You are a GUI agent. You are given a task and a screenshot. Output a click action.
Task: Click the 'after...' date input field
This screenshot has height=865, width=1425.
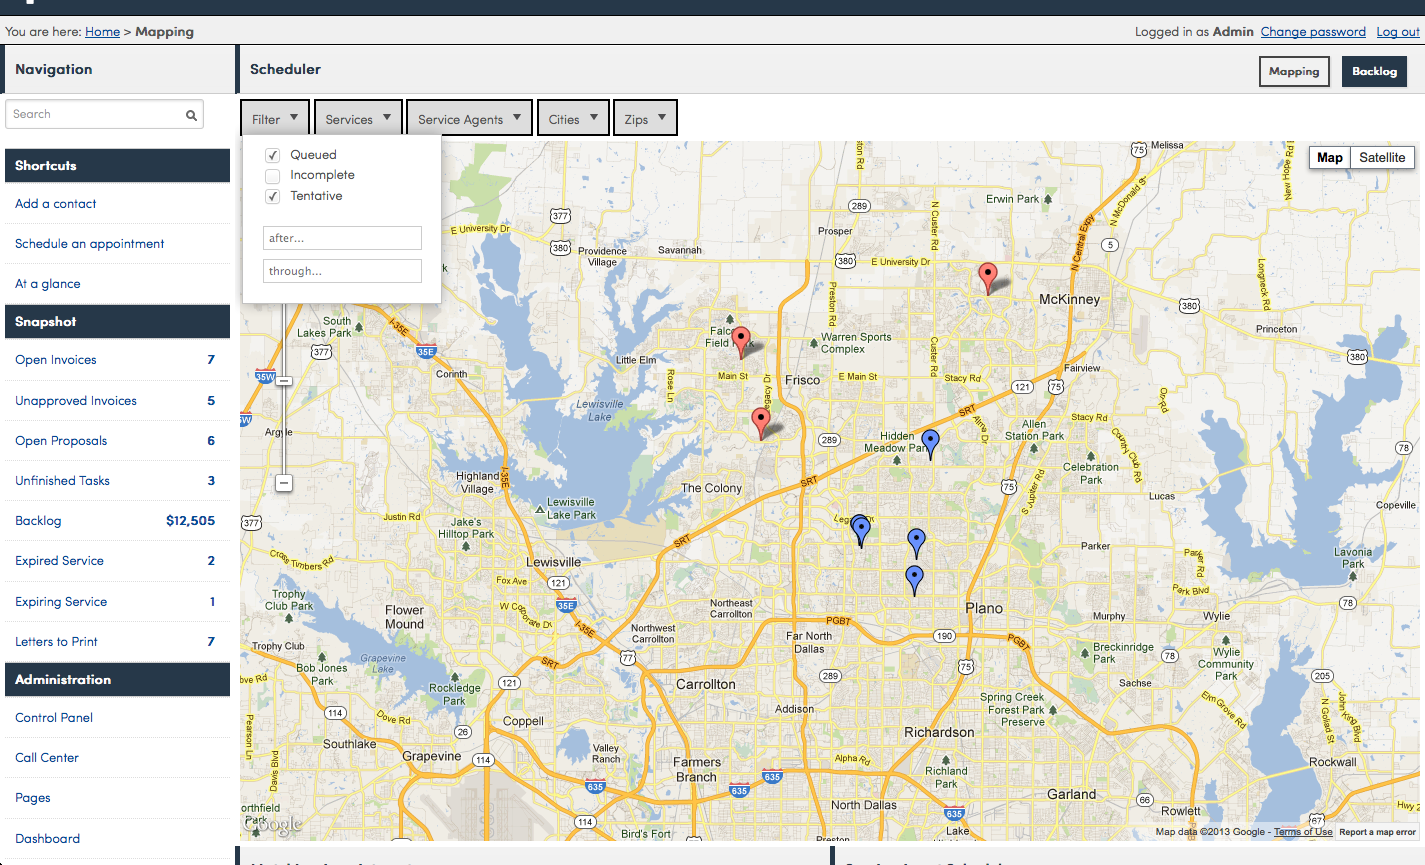(342, 238)
